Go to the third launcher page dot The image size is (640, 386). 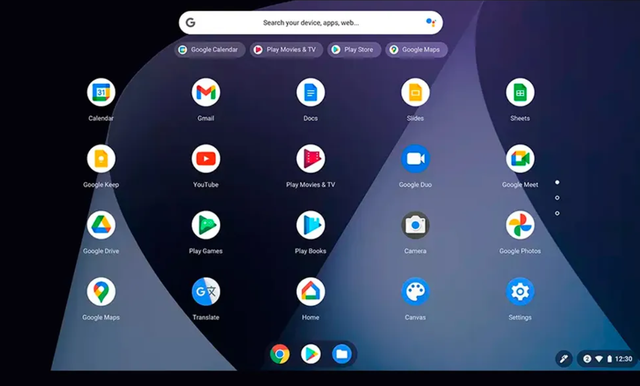(557, 213)
